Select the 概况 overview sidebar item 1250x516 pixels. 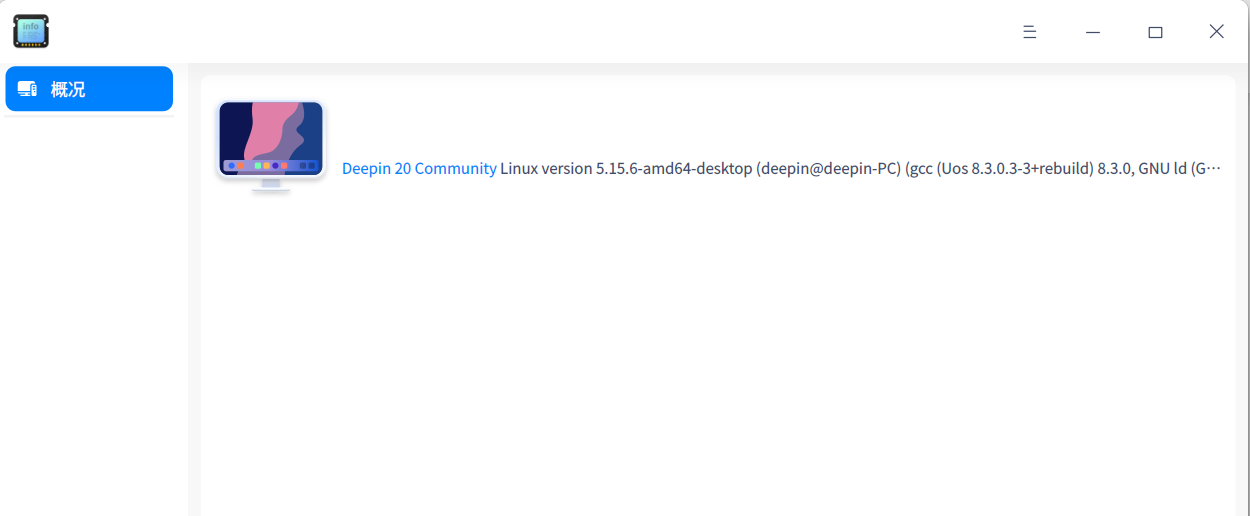tap(89, 89)
